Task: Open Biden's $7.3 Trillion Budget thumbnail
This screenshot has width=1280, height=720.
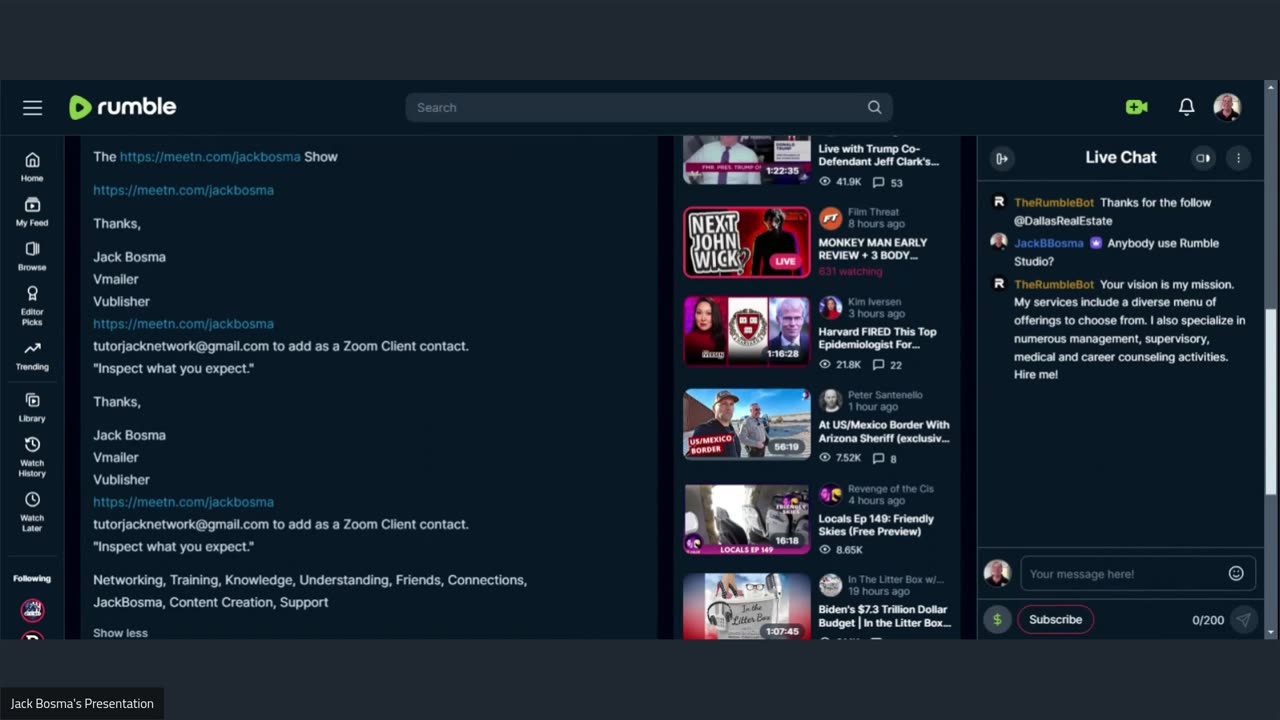Action: click(x=747, y=606)
